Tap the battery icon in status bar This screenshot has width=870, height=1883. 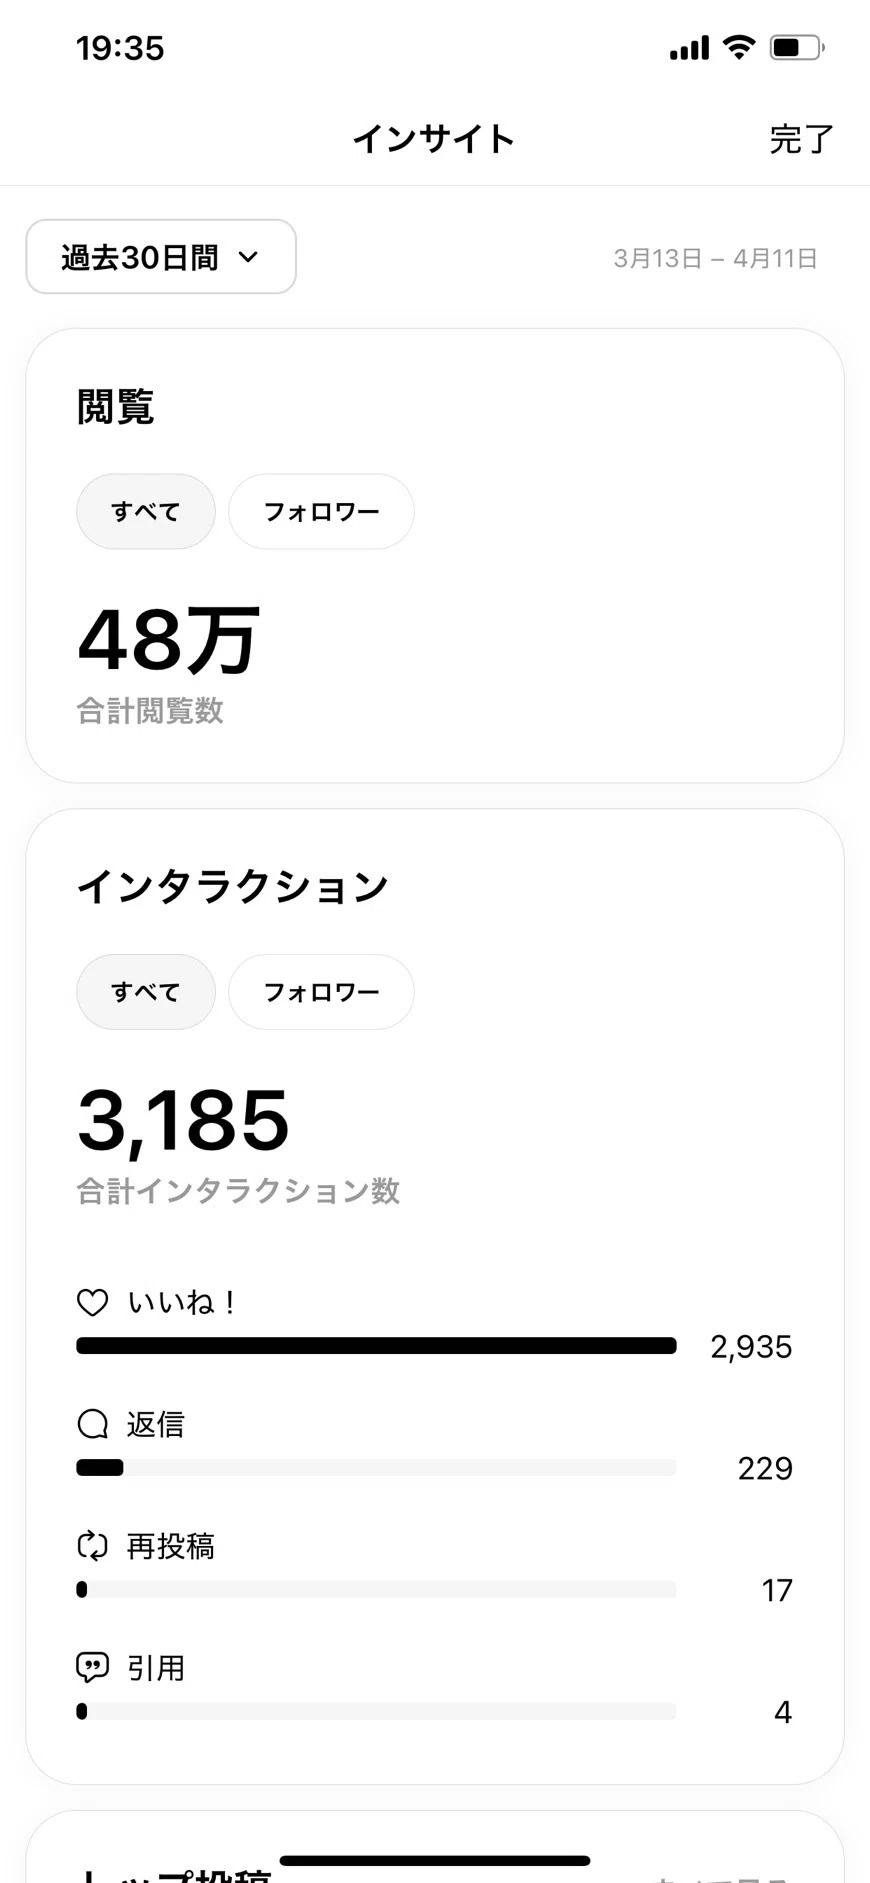797,47
